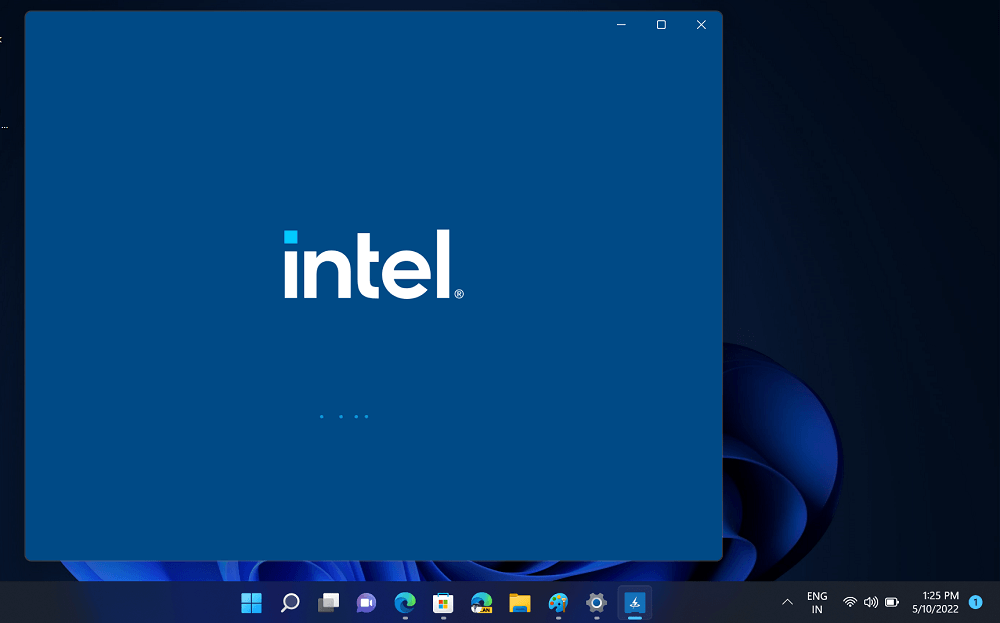1000x623 pixels.
Task: Launch the Paint app taskbar icon
Action: (x=558, y=603)
